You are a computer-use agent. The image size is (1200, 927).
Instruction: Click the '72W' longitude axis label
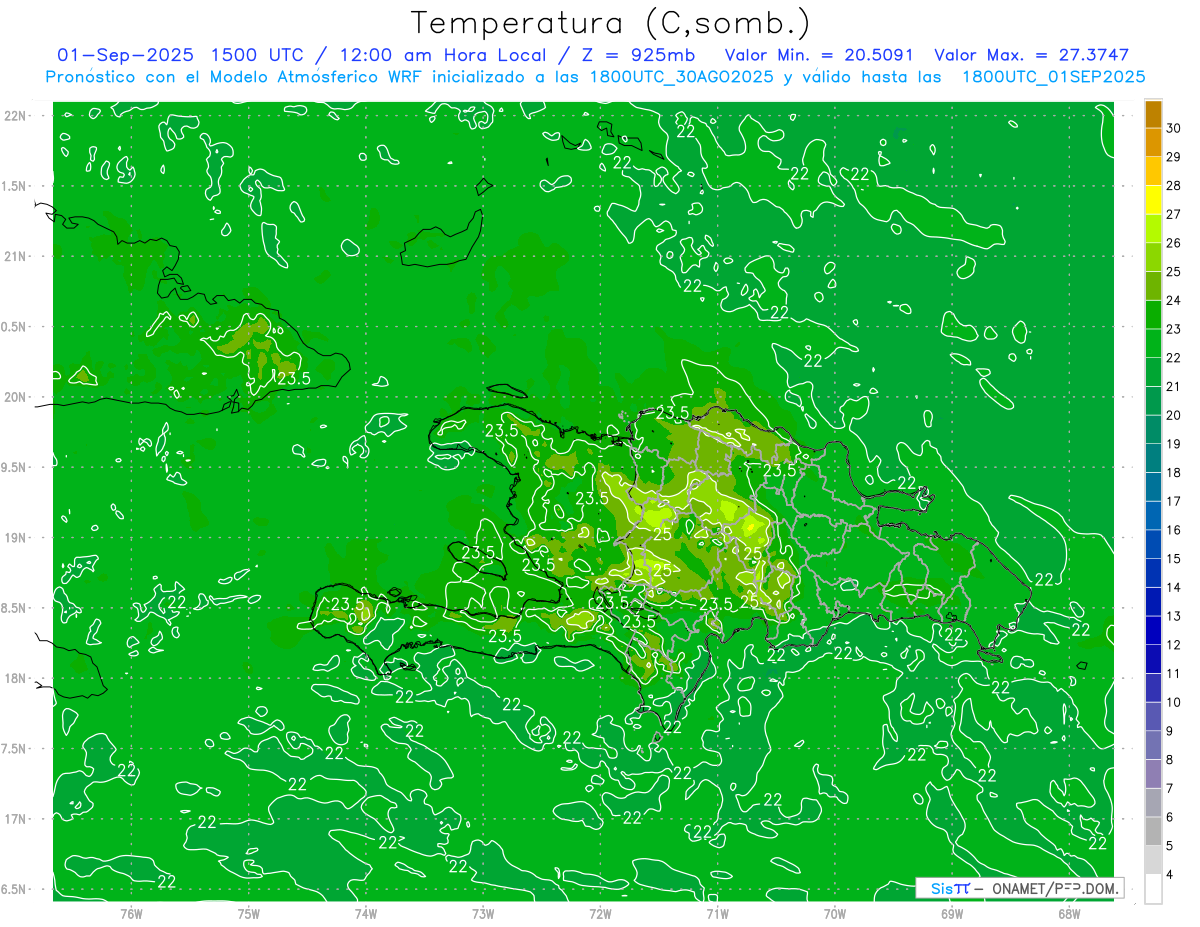coord(600,914)
